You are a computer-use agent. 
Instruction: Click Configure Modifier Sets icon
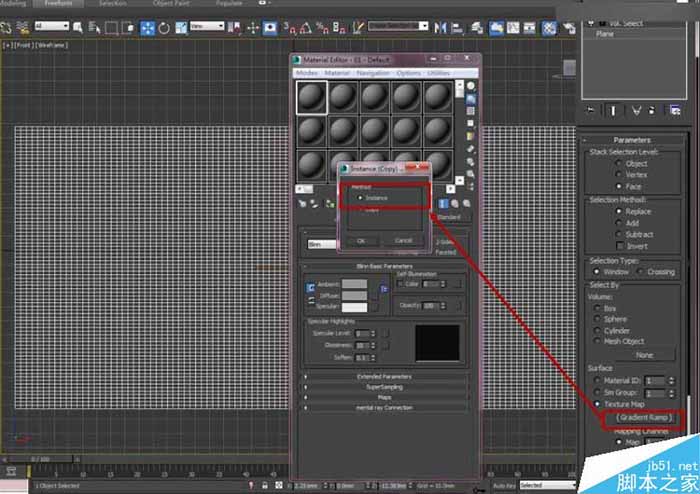pyautogui.click(x=675, y=110)
